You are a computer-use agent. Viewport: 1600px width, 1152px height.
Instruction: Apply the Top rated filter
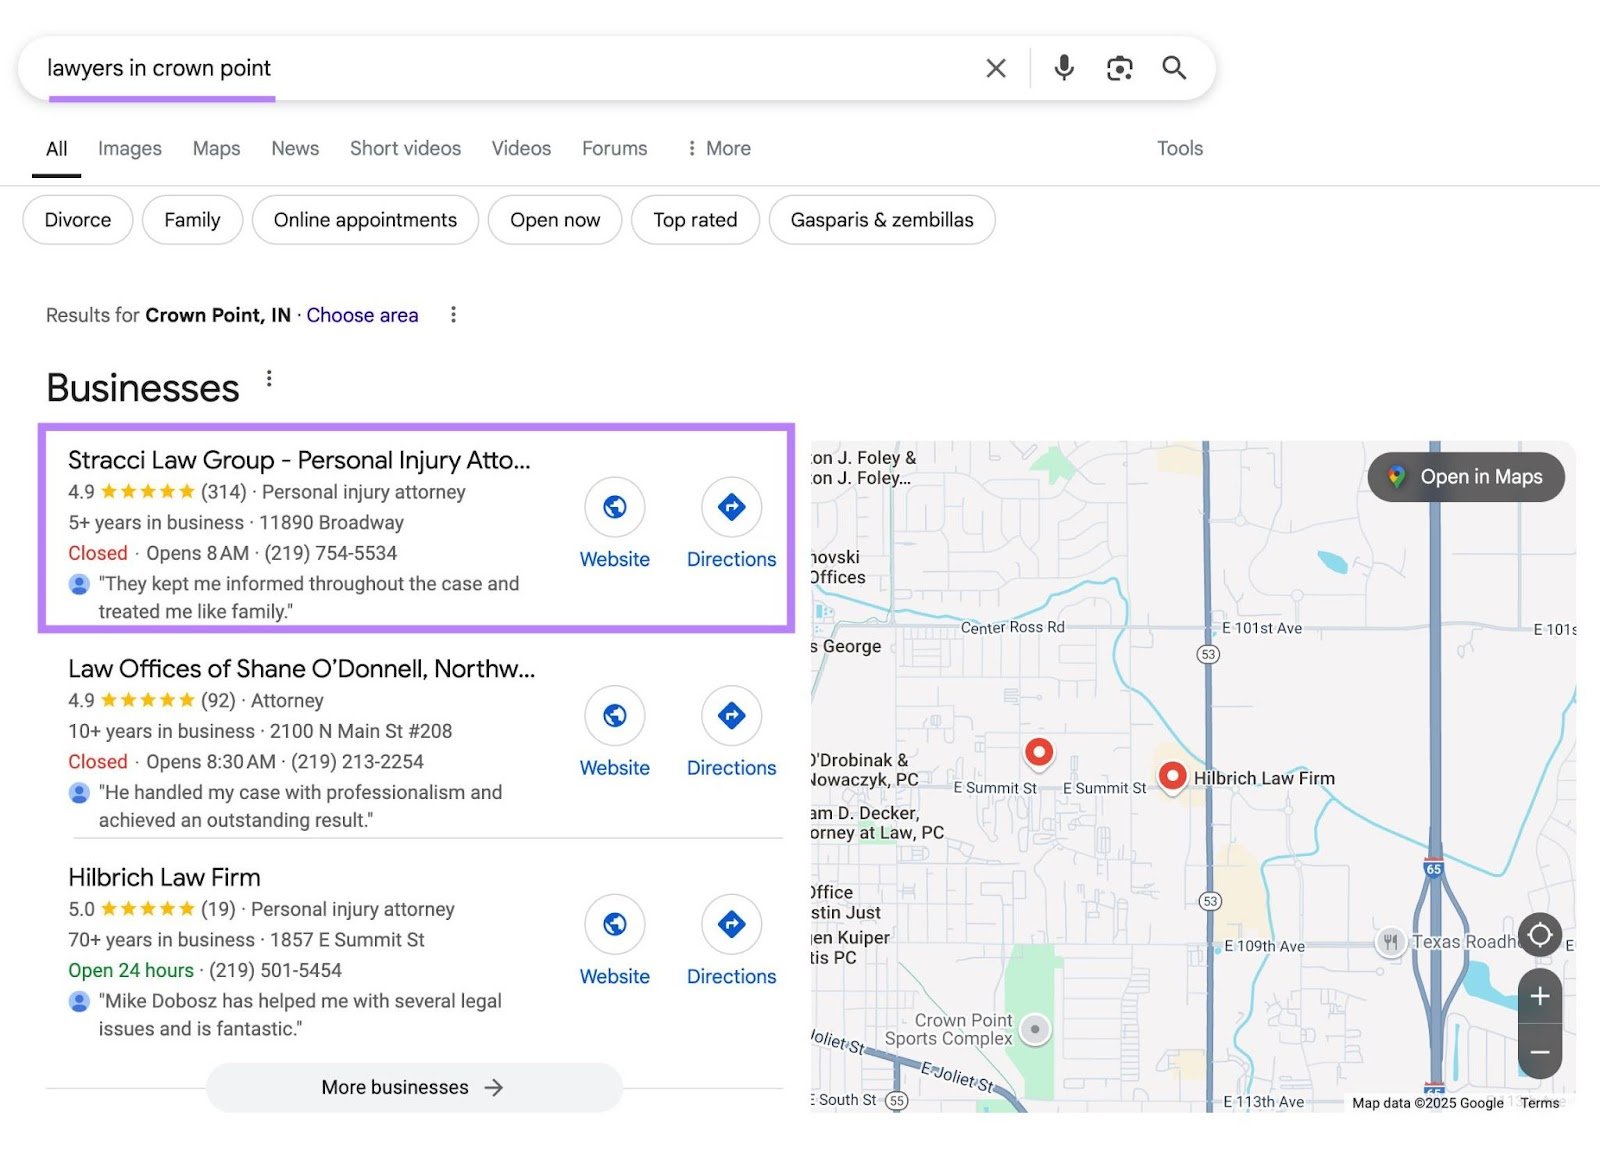[x=694, y=219]
